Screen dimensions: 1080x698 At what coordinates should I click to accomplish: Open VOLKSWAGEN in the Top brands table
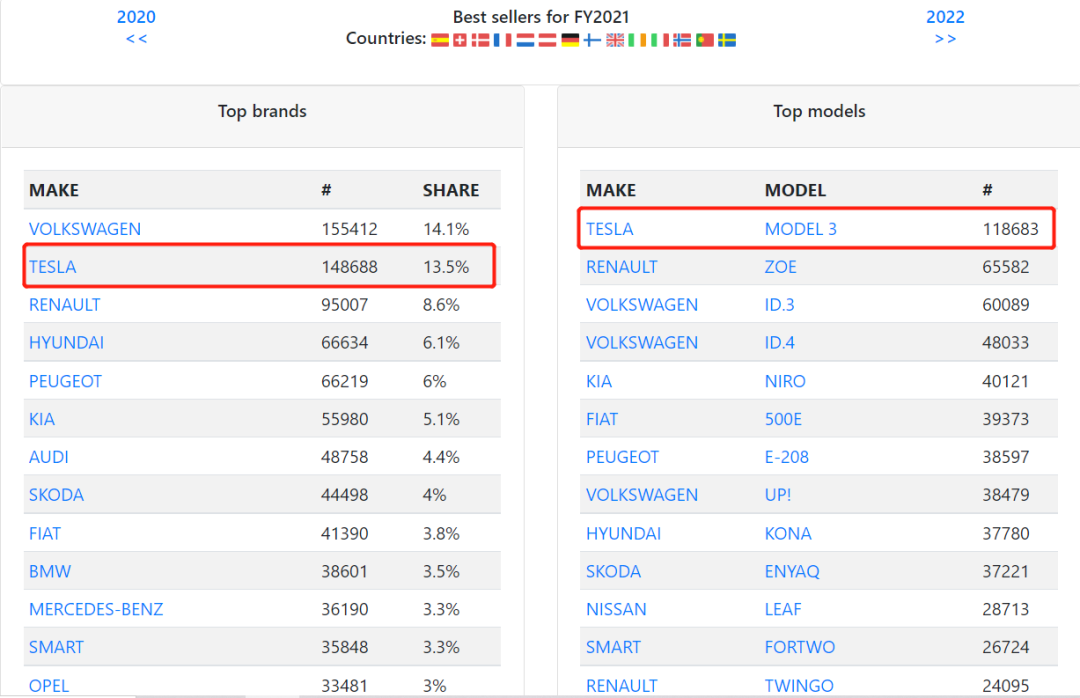coord(85,229)
